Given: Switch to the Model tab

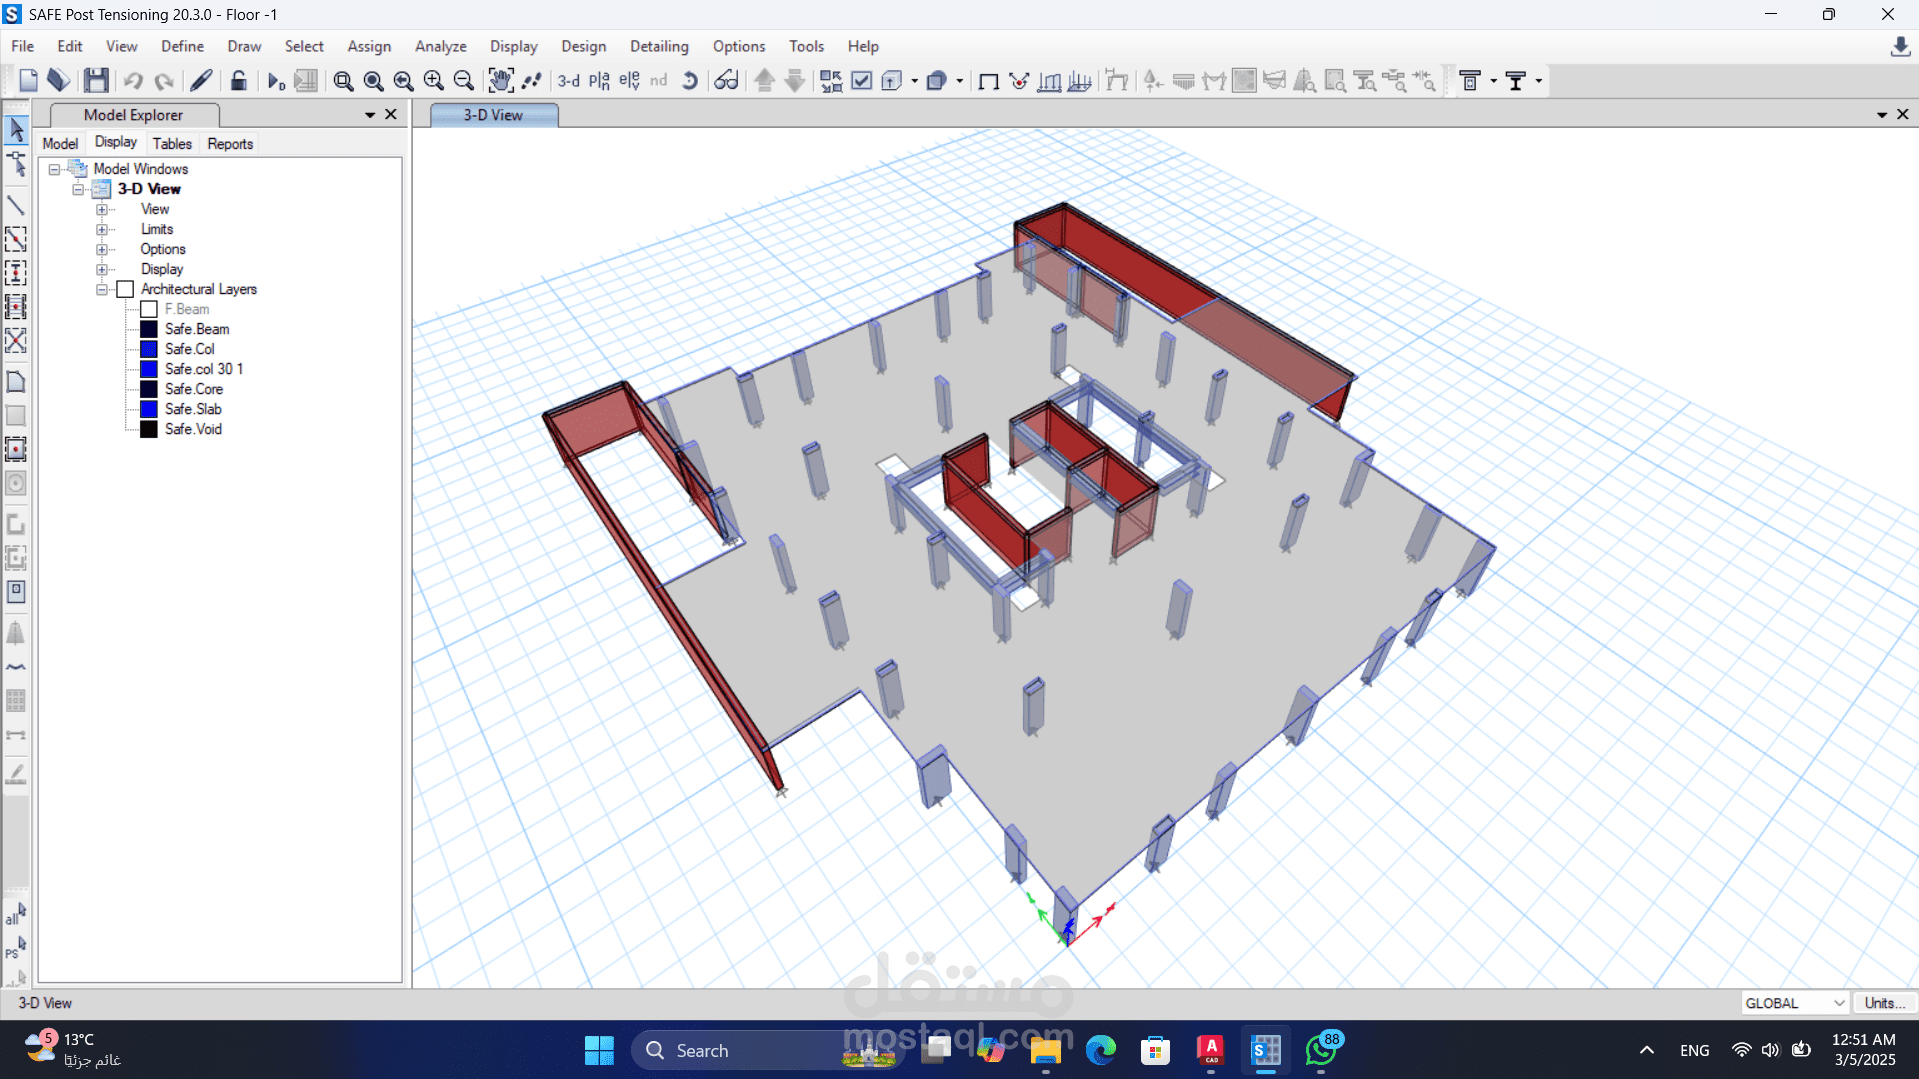Looking at the screenshot, I should (x=60, y=144).
